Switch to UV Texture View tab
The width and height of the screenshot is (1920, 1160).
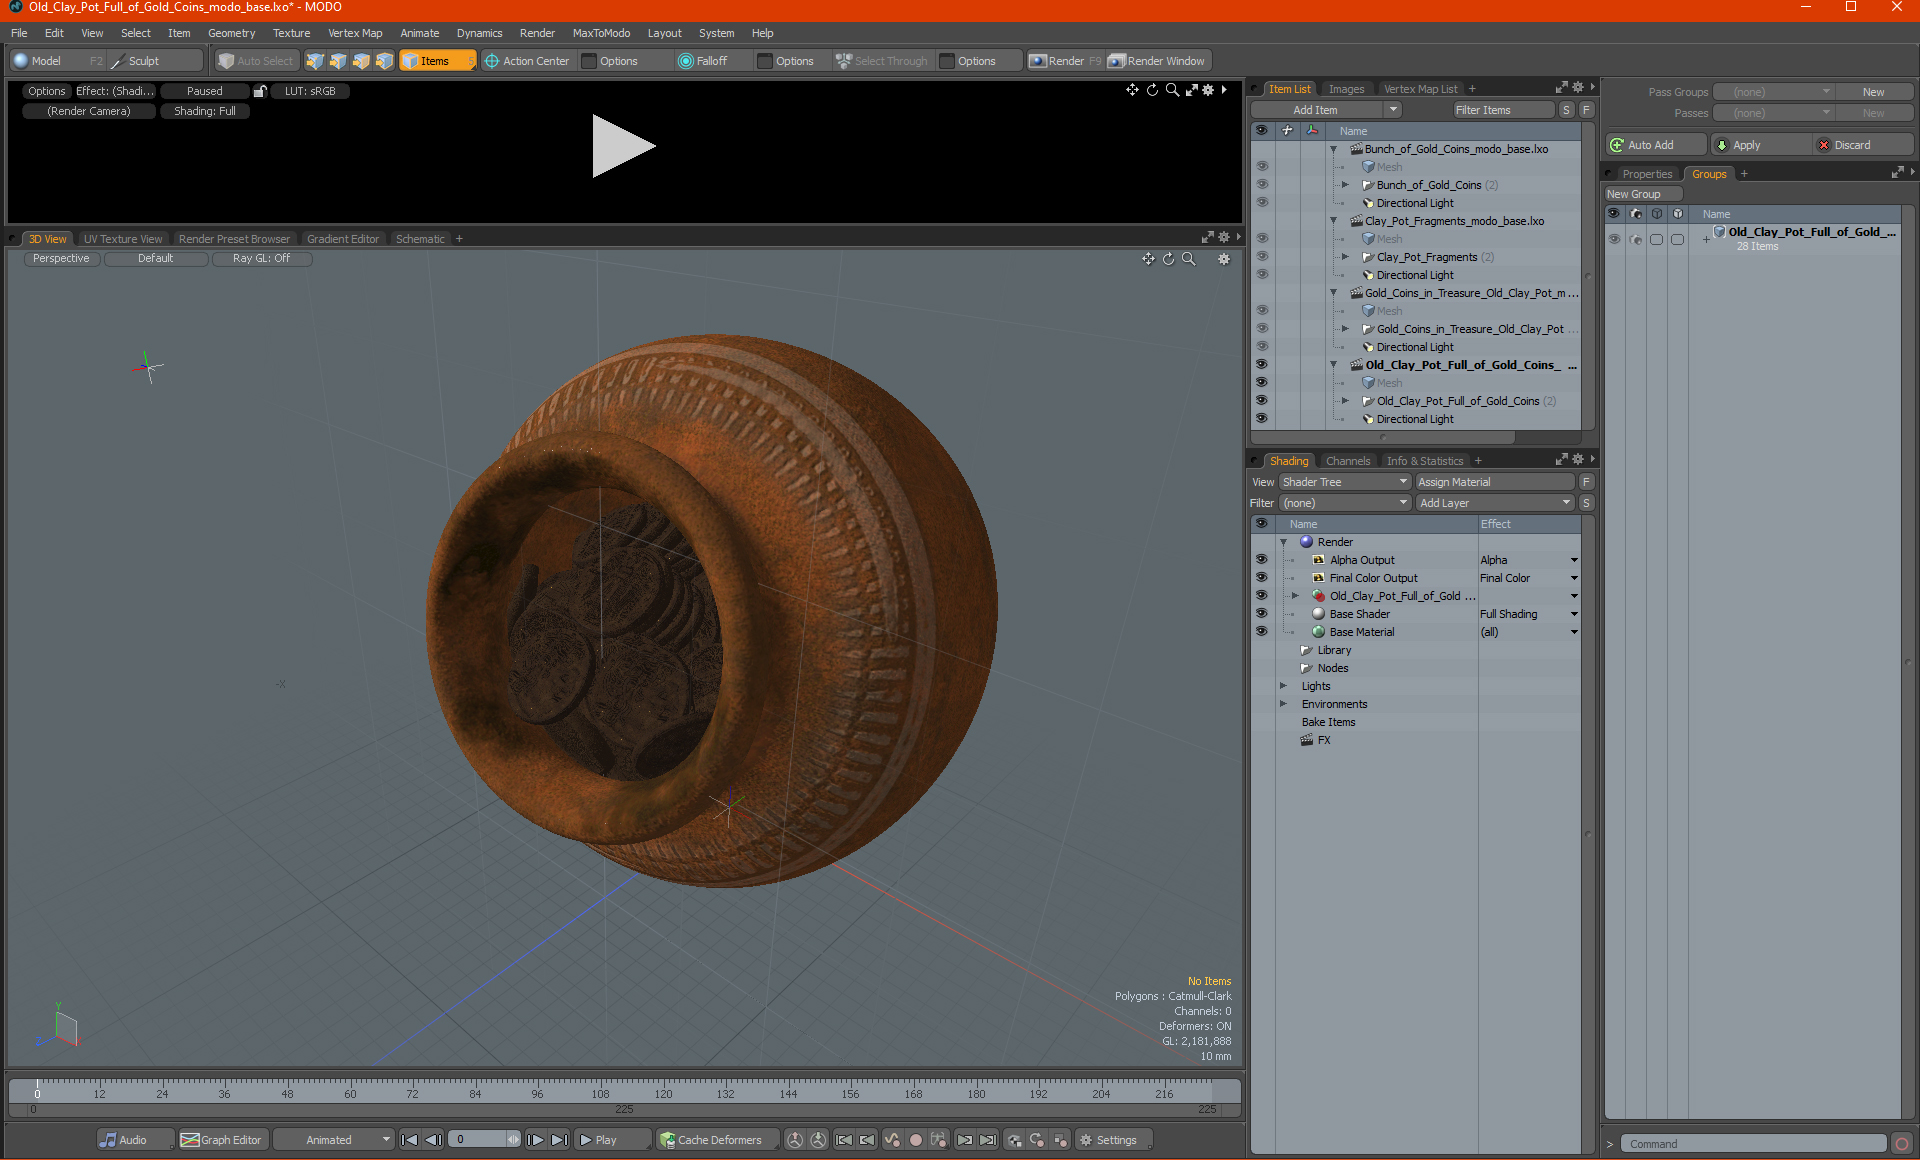[123, 239]
